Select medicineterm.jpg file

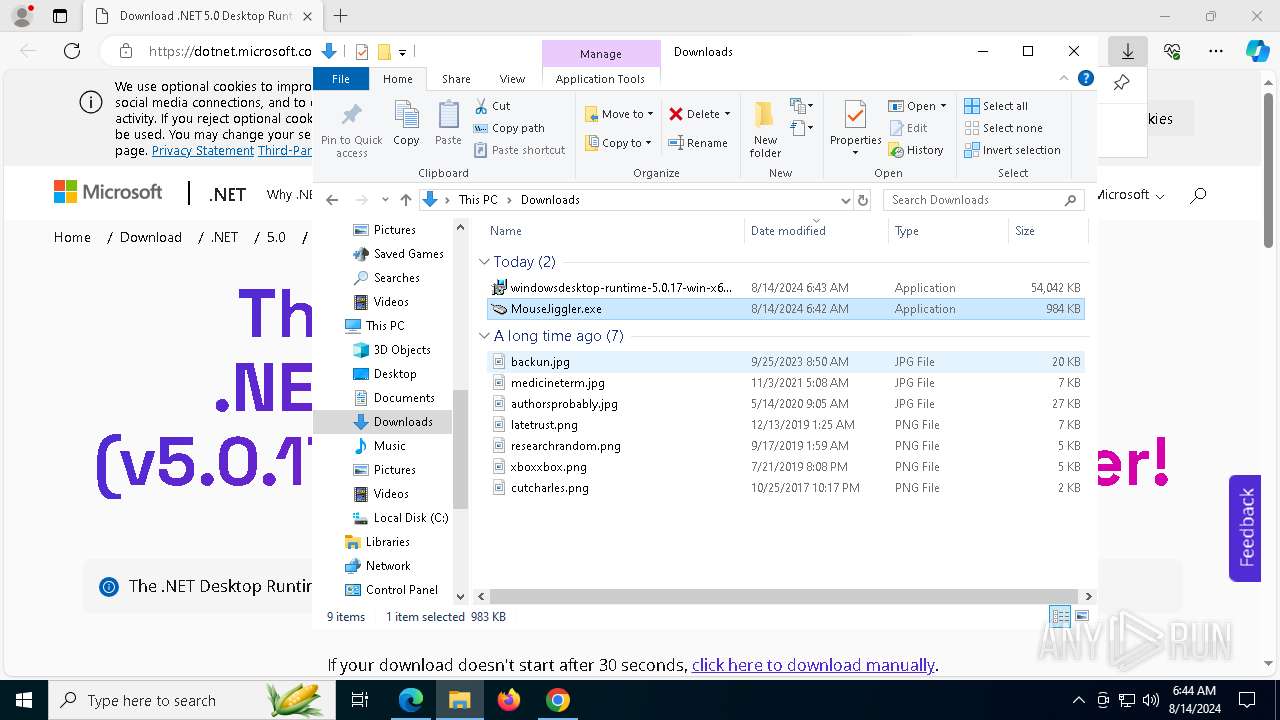pyautogui.click(x=785, y=383)
